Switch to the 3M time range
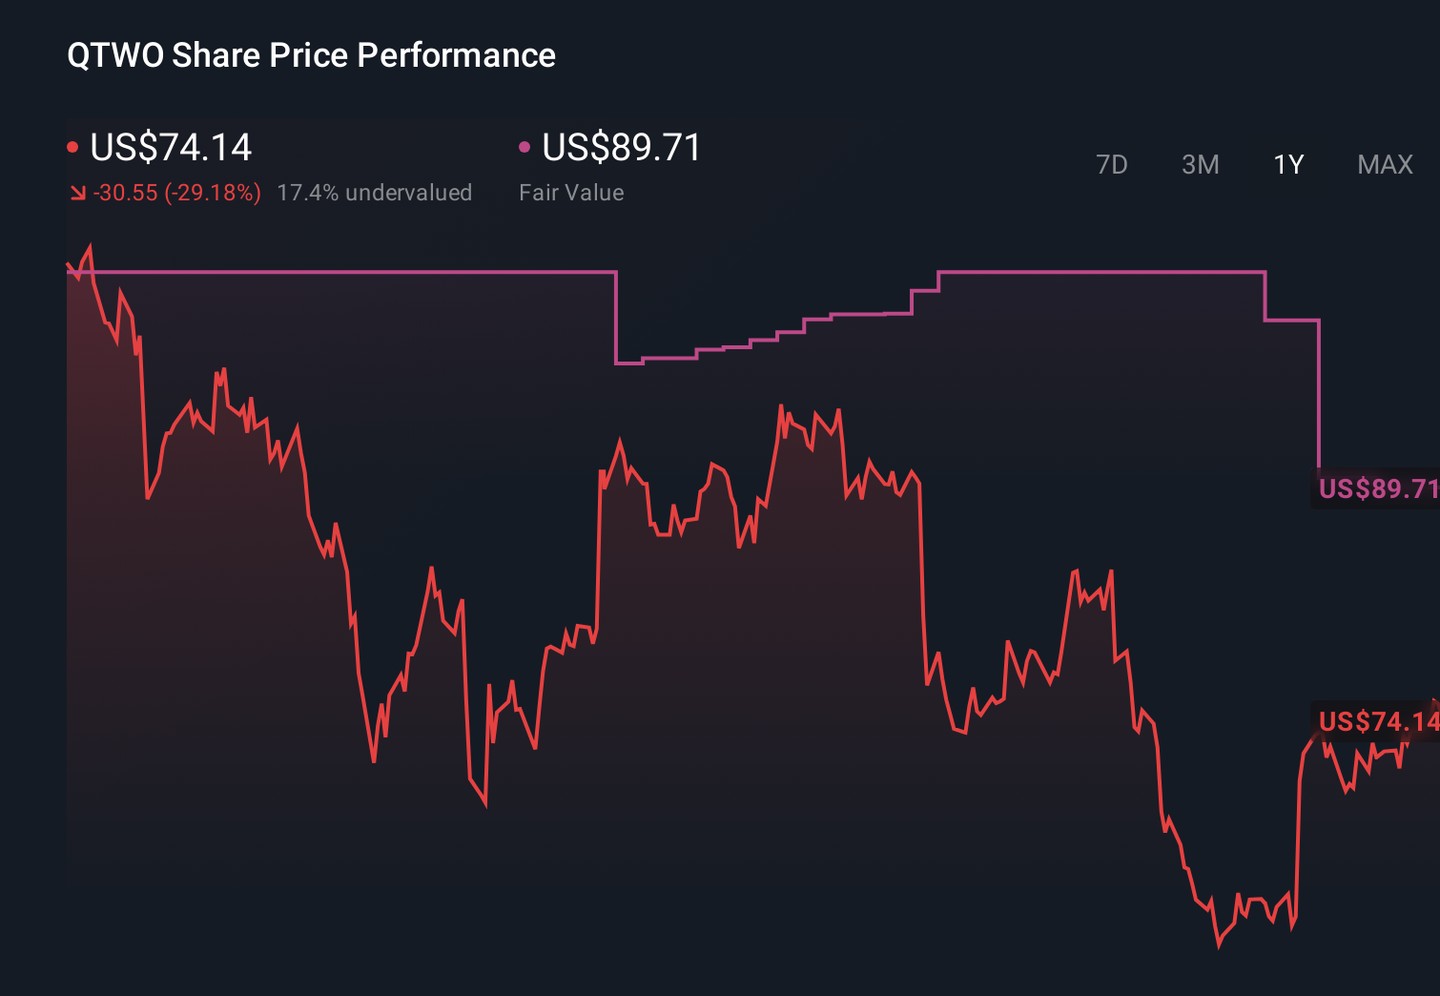Viewport: 1440px width, 996px height. [1200, 164]
